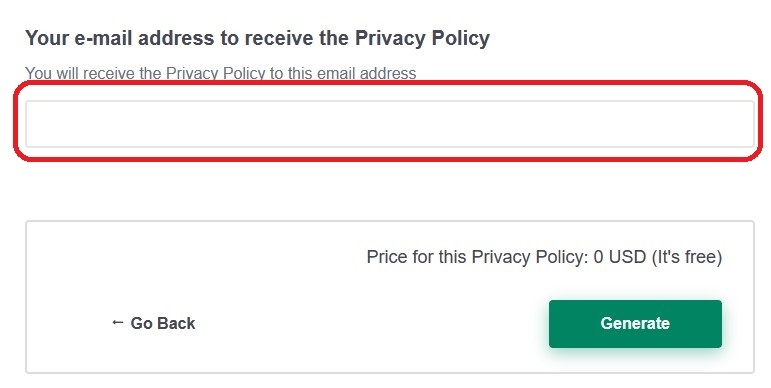Click the green Generate button

[635, 324]
